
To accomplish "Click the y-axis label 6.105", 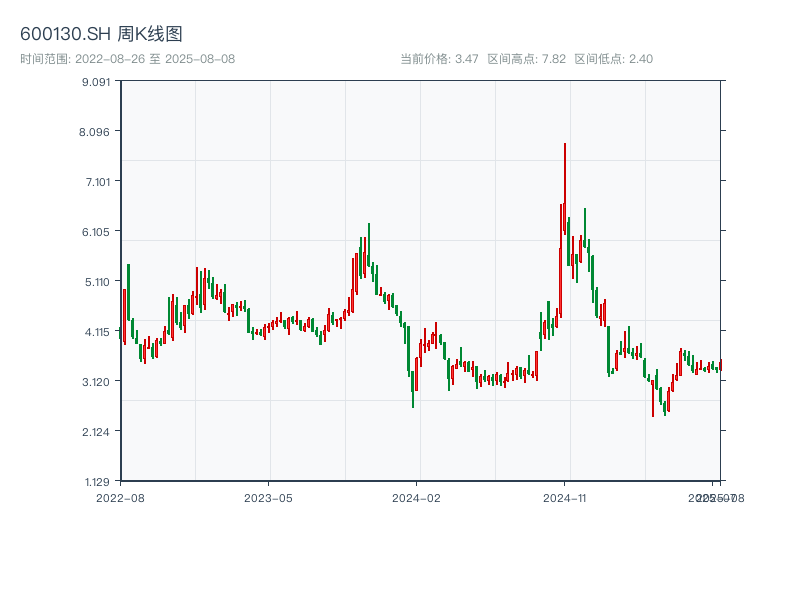I will coord(96,232).
